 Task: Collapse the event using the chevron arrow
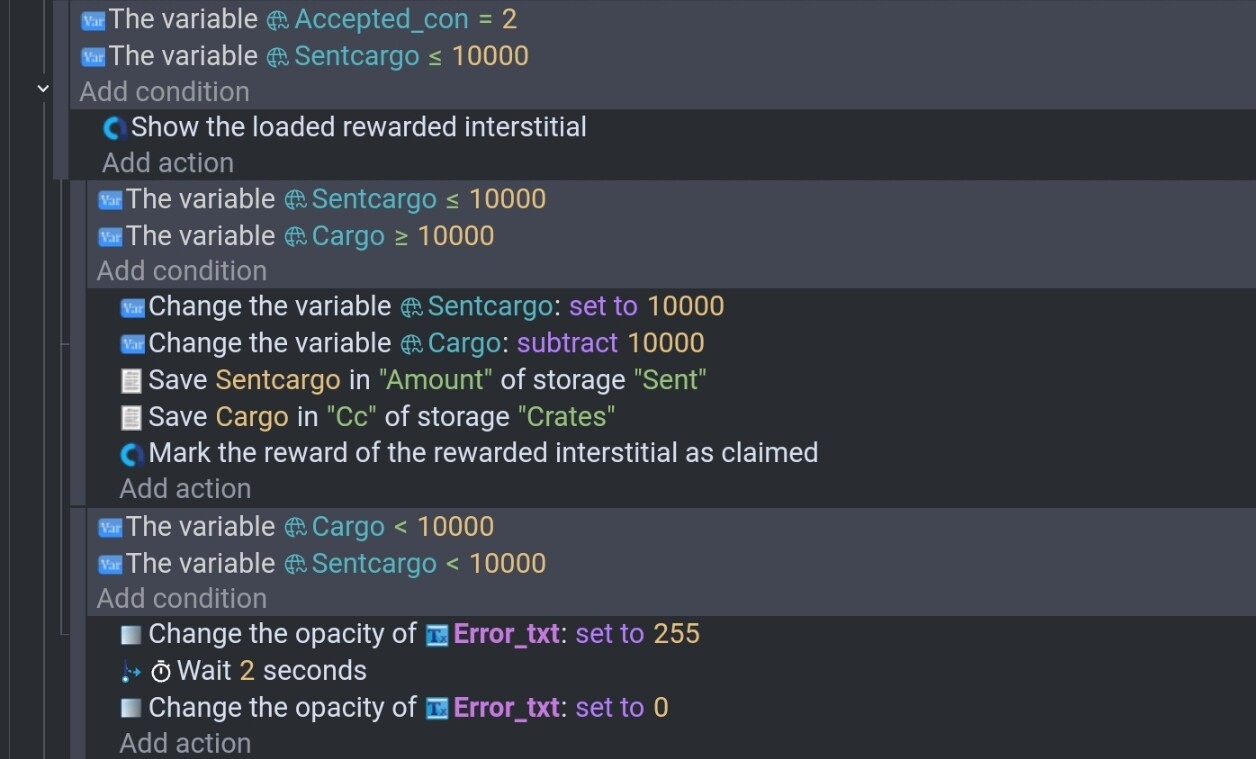pyautogui.click(x=43, y=89)
